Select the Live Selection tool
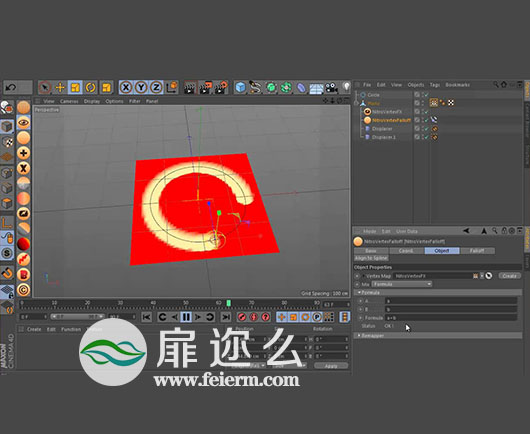The height and width of the screenshot is (434, 530). (45, 88)
